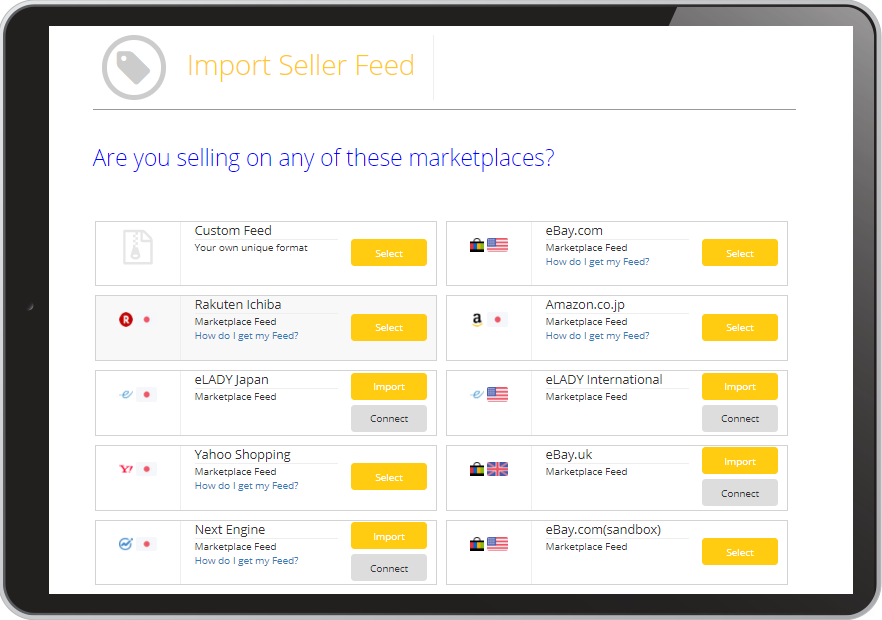Click the 'Import Seller Feed' page title
The image size is (882, 620).
pyautogui.click(x=301, y=65)
